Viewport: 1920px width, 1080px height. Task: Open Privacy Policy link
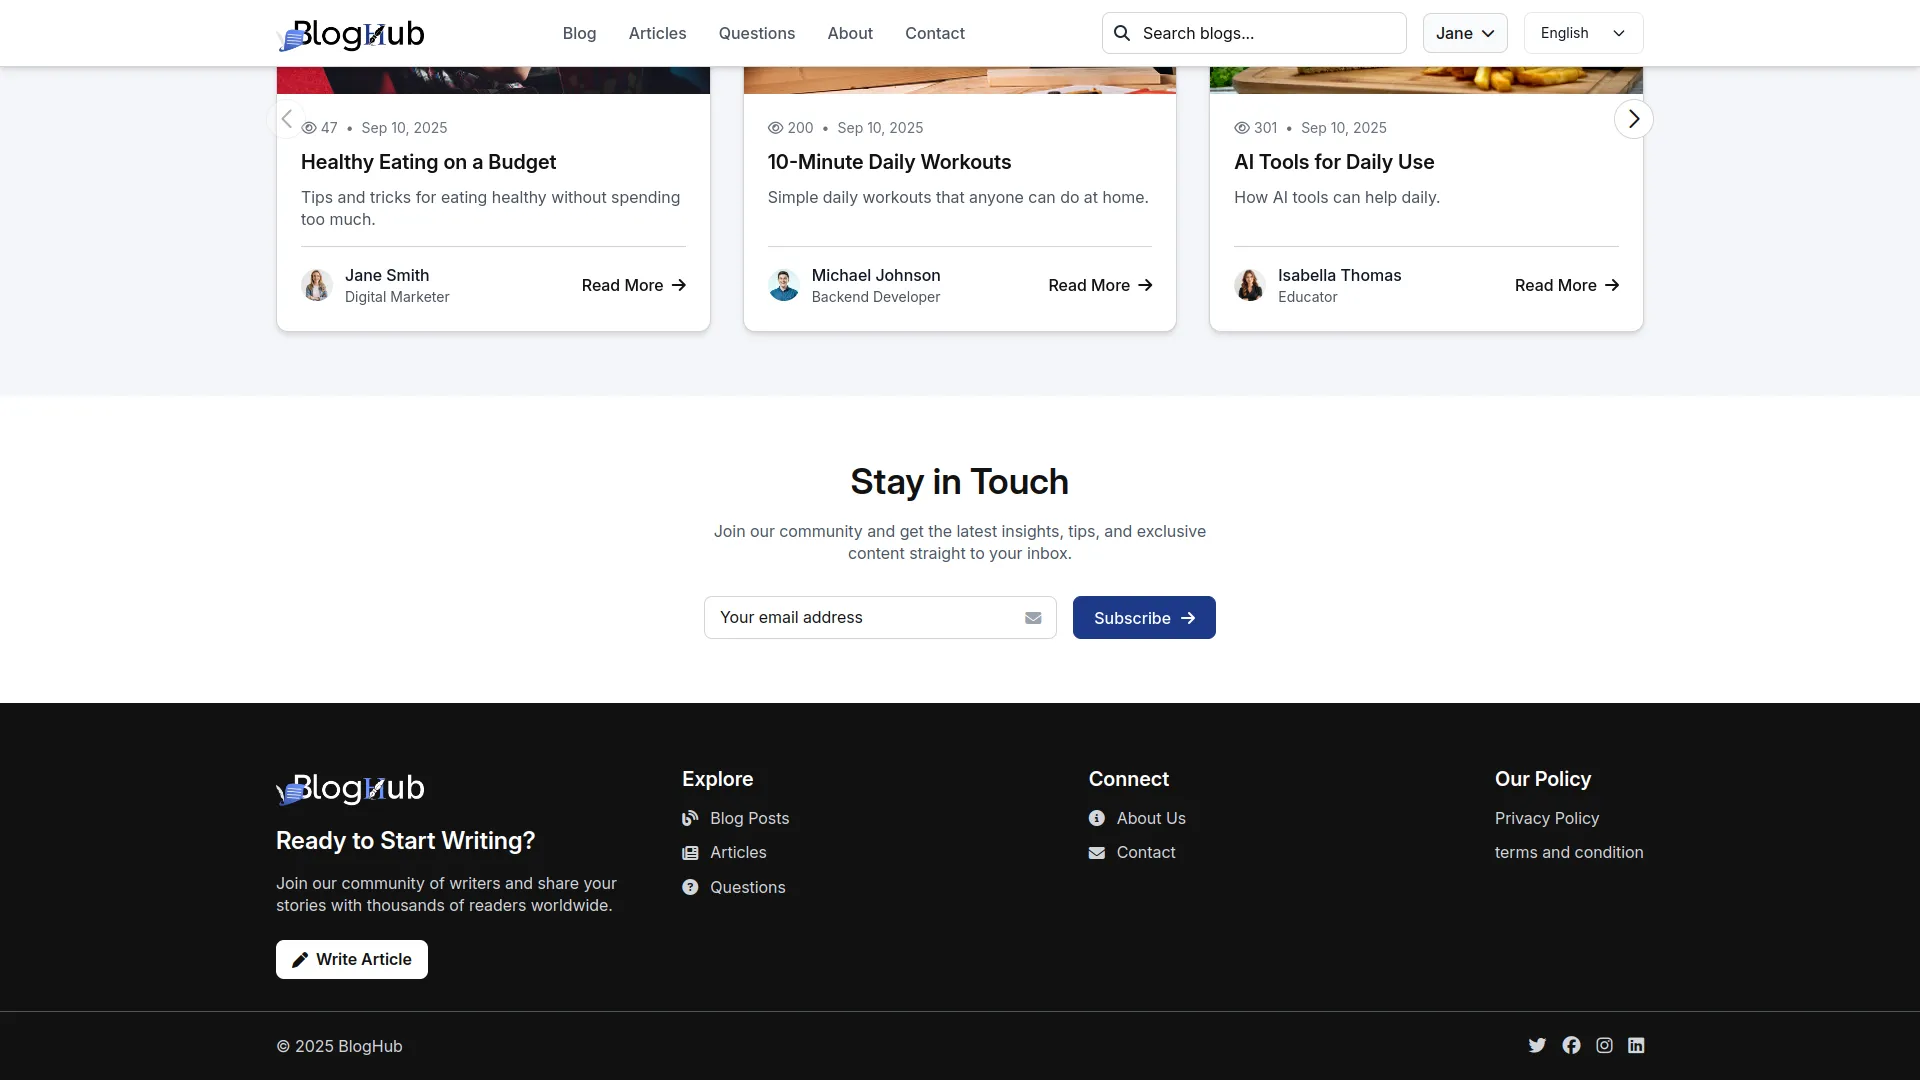coord(1547,818)
